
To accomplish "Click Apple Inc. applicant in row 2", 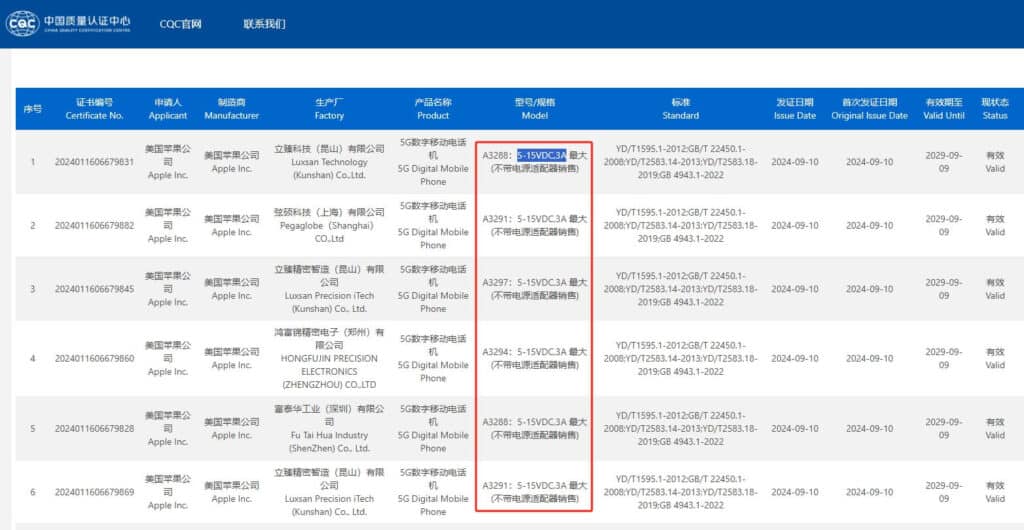I will point(168,225).
